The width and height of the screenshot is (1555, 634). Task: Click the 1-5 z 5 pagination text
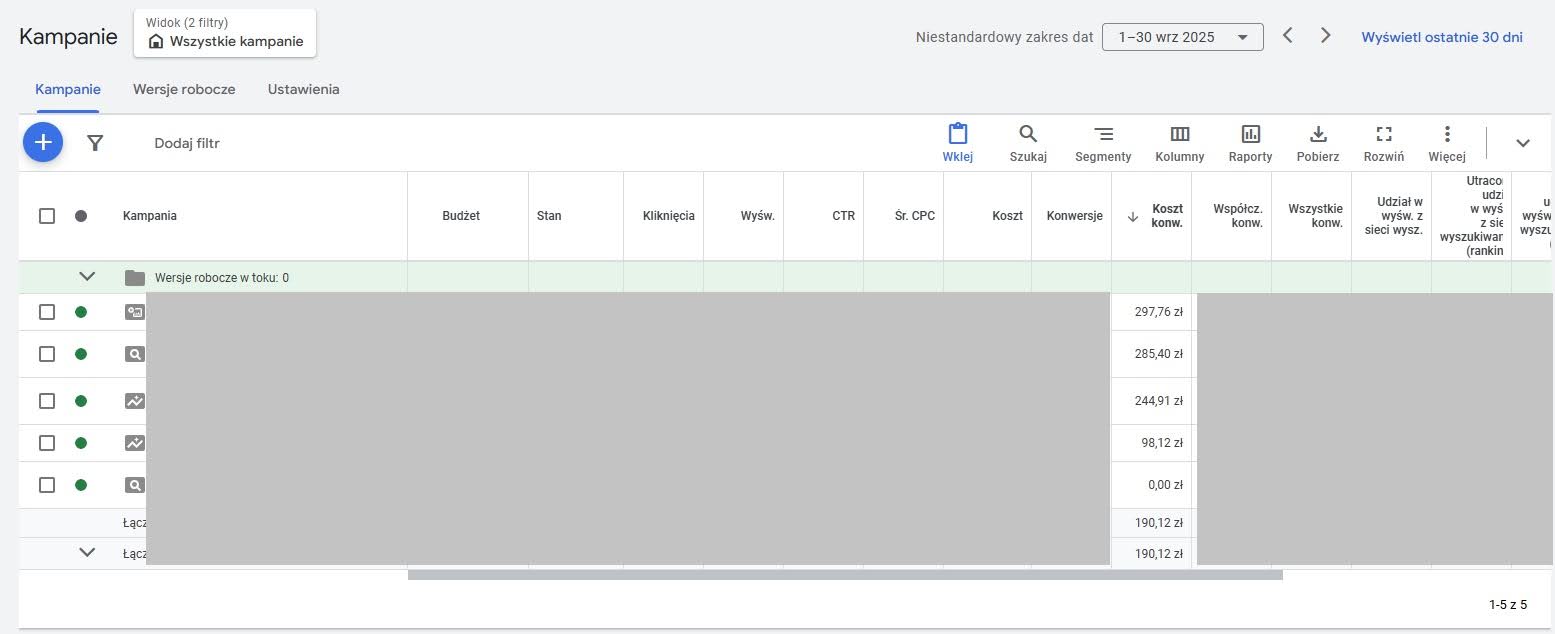click(1508, 605)
